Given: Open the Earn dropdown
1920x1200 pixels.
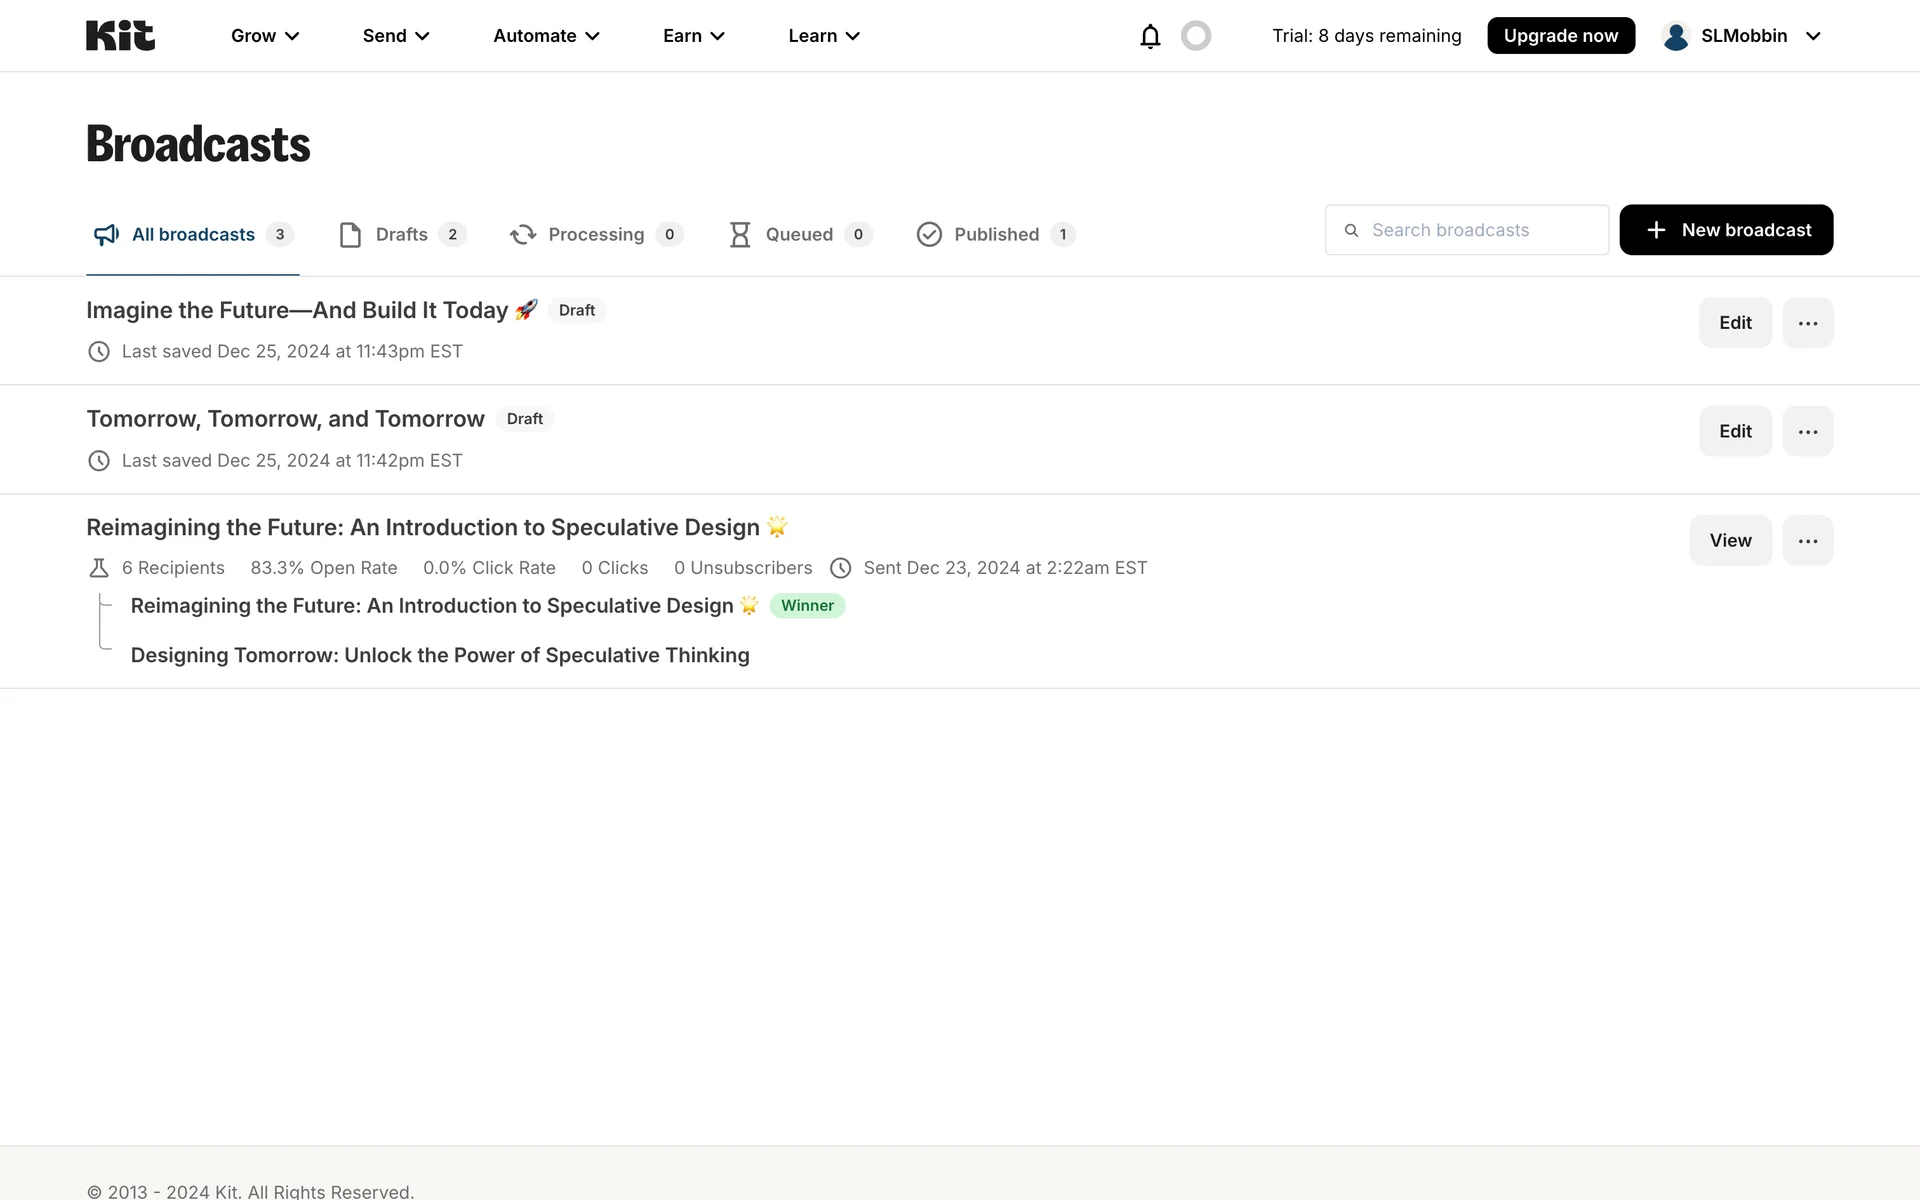Looking at the screenshot, I should pos(693,36).
